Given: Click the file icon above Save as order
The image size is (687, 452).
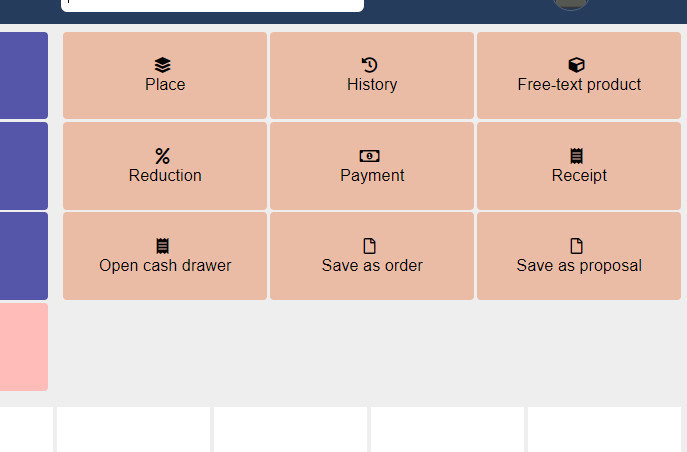Looking at the screenshot, I should [x=370, y=246].
